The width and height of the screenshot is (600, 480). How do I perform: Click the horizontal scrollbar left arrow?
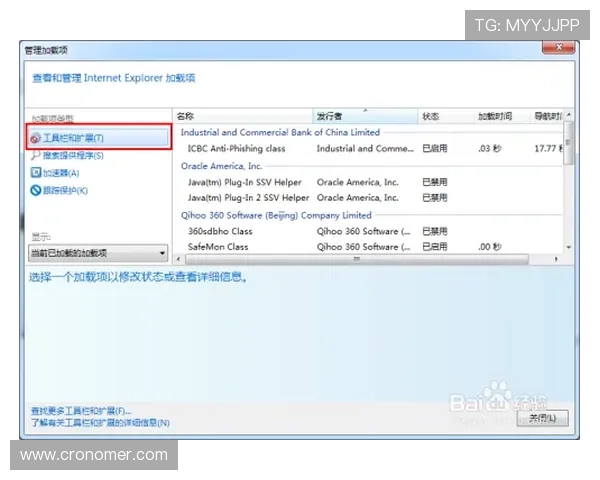click(178, 259)
